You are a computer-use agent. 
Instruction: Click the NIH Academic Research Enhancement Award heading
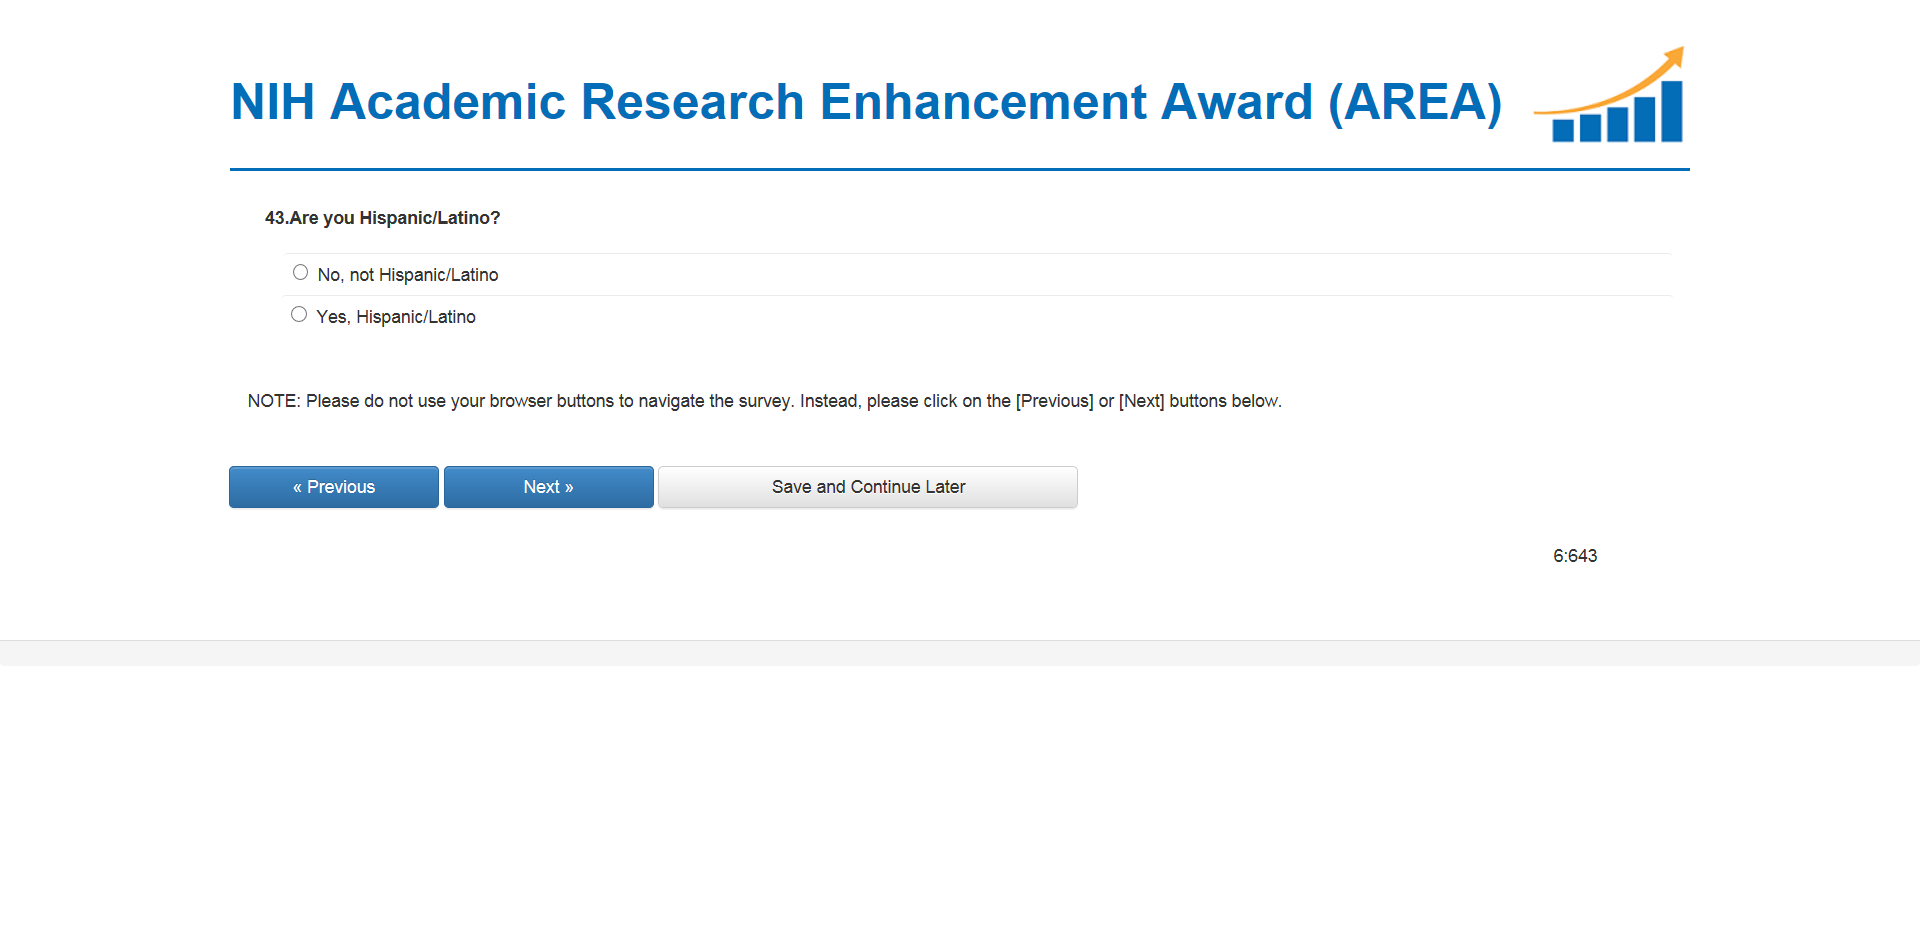coord(865,102)
